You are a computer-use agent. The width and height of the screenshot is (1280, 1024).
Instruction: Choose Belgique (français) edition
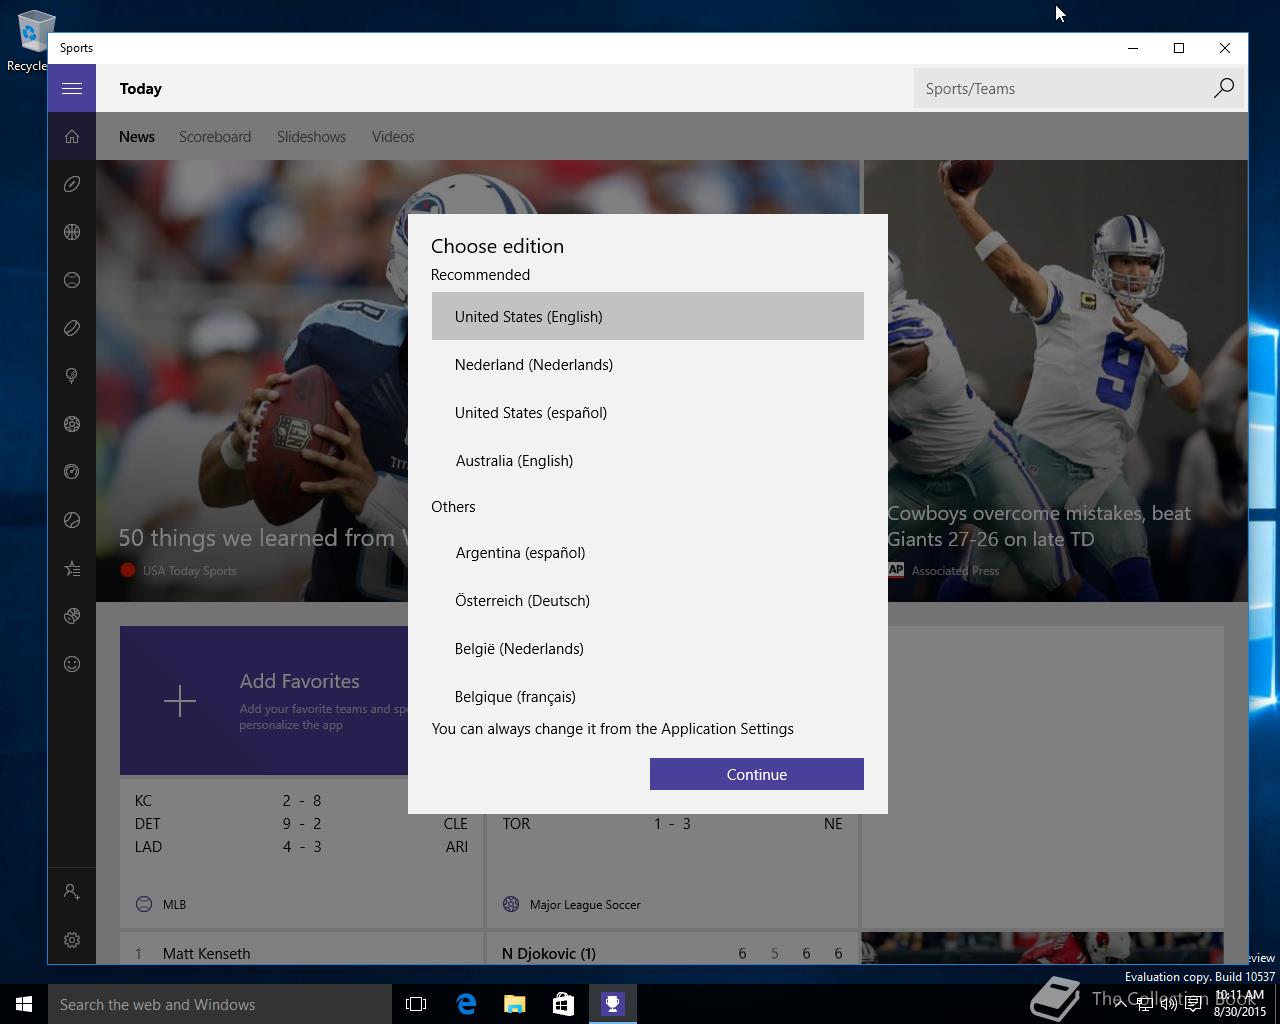[648, 695]
